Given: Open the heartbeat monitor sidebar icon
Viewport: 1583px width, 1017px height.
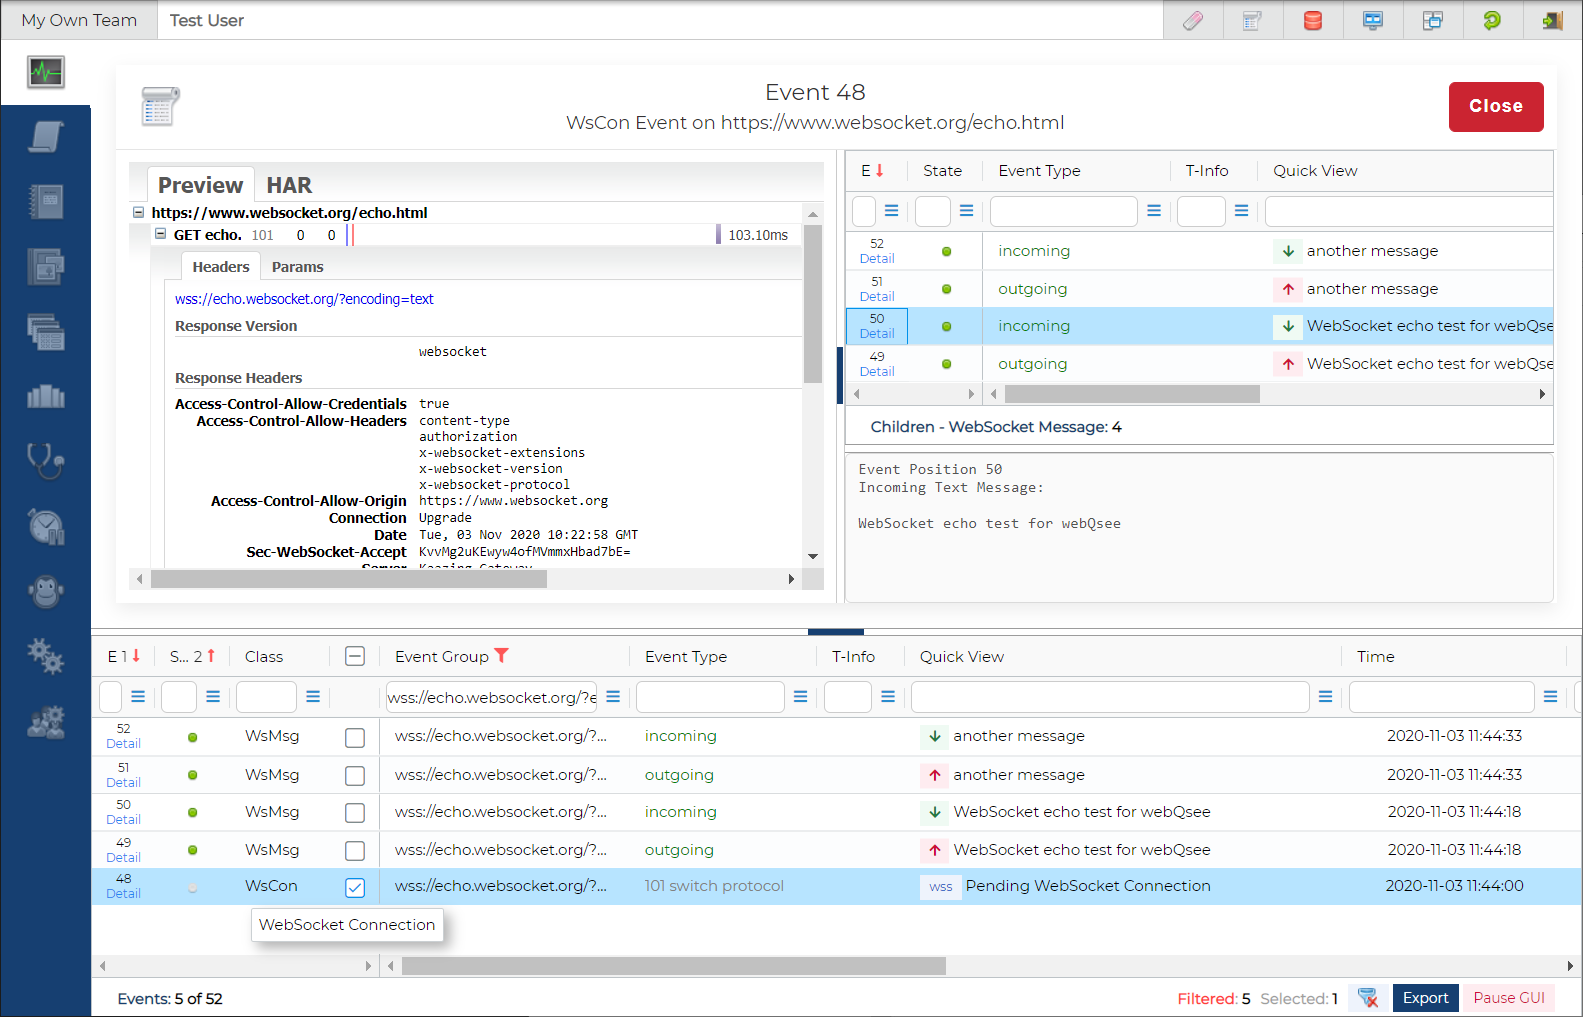Looking at the screenshot, I should click(46, 72).
